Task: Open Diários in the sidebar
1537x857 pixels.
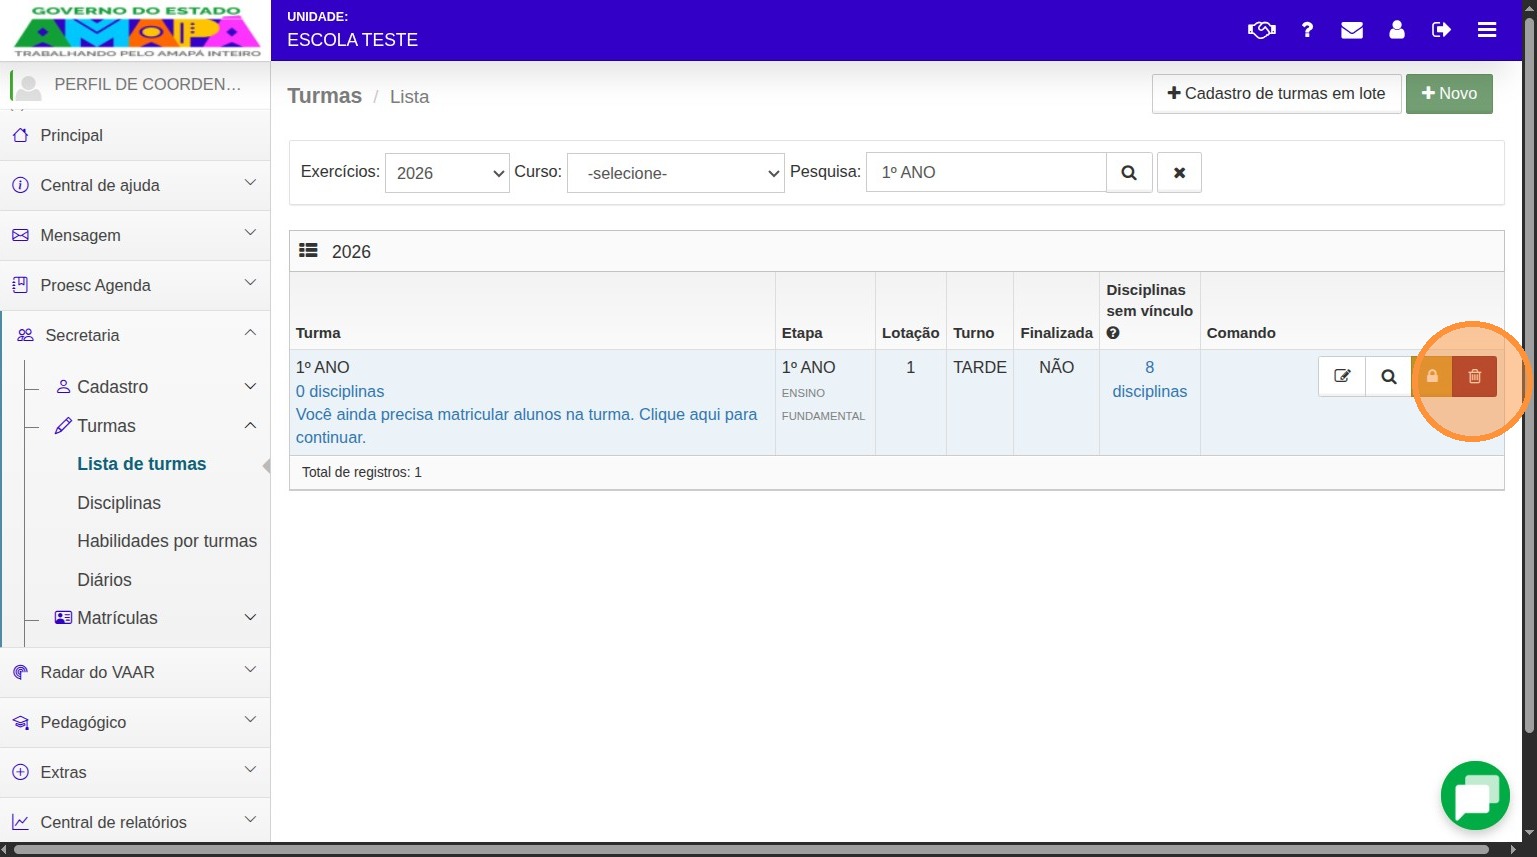Action: coord(104,580)
